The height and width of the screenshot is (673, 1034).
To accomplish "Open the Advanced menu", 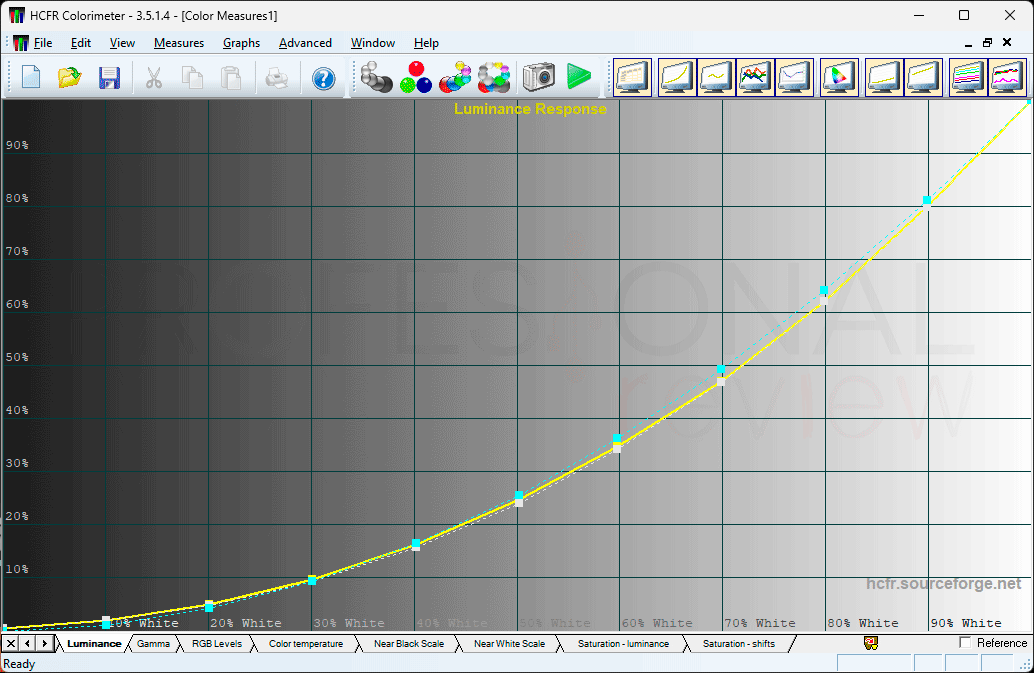I will tap(305, 43).
